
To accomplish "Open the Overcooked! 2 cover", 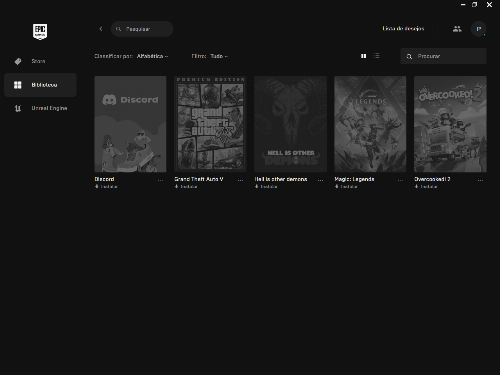I will pyautogui.click(x=450, y=124).
